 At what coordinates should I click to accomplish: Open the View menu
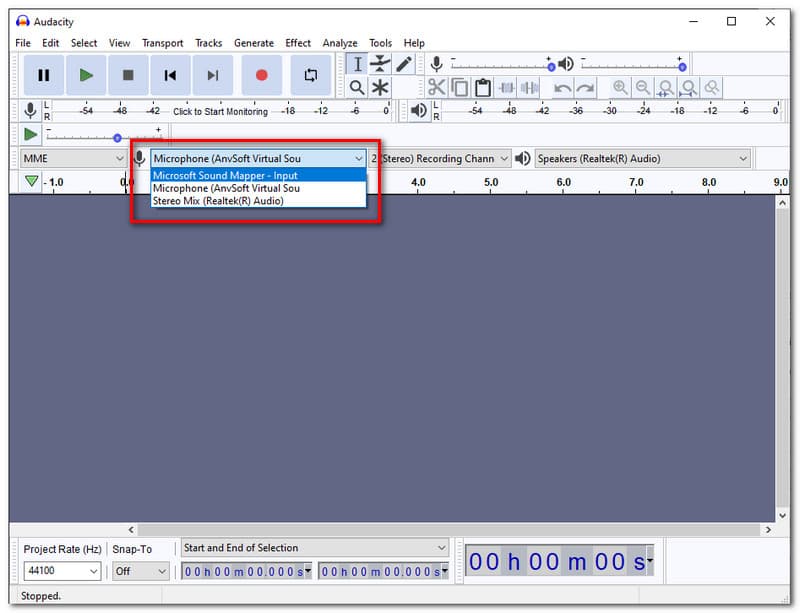119,43
